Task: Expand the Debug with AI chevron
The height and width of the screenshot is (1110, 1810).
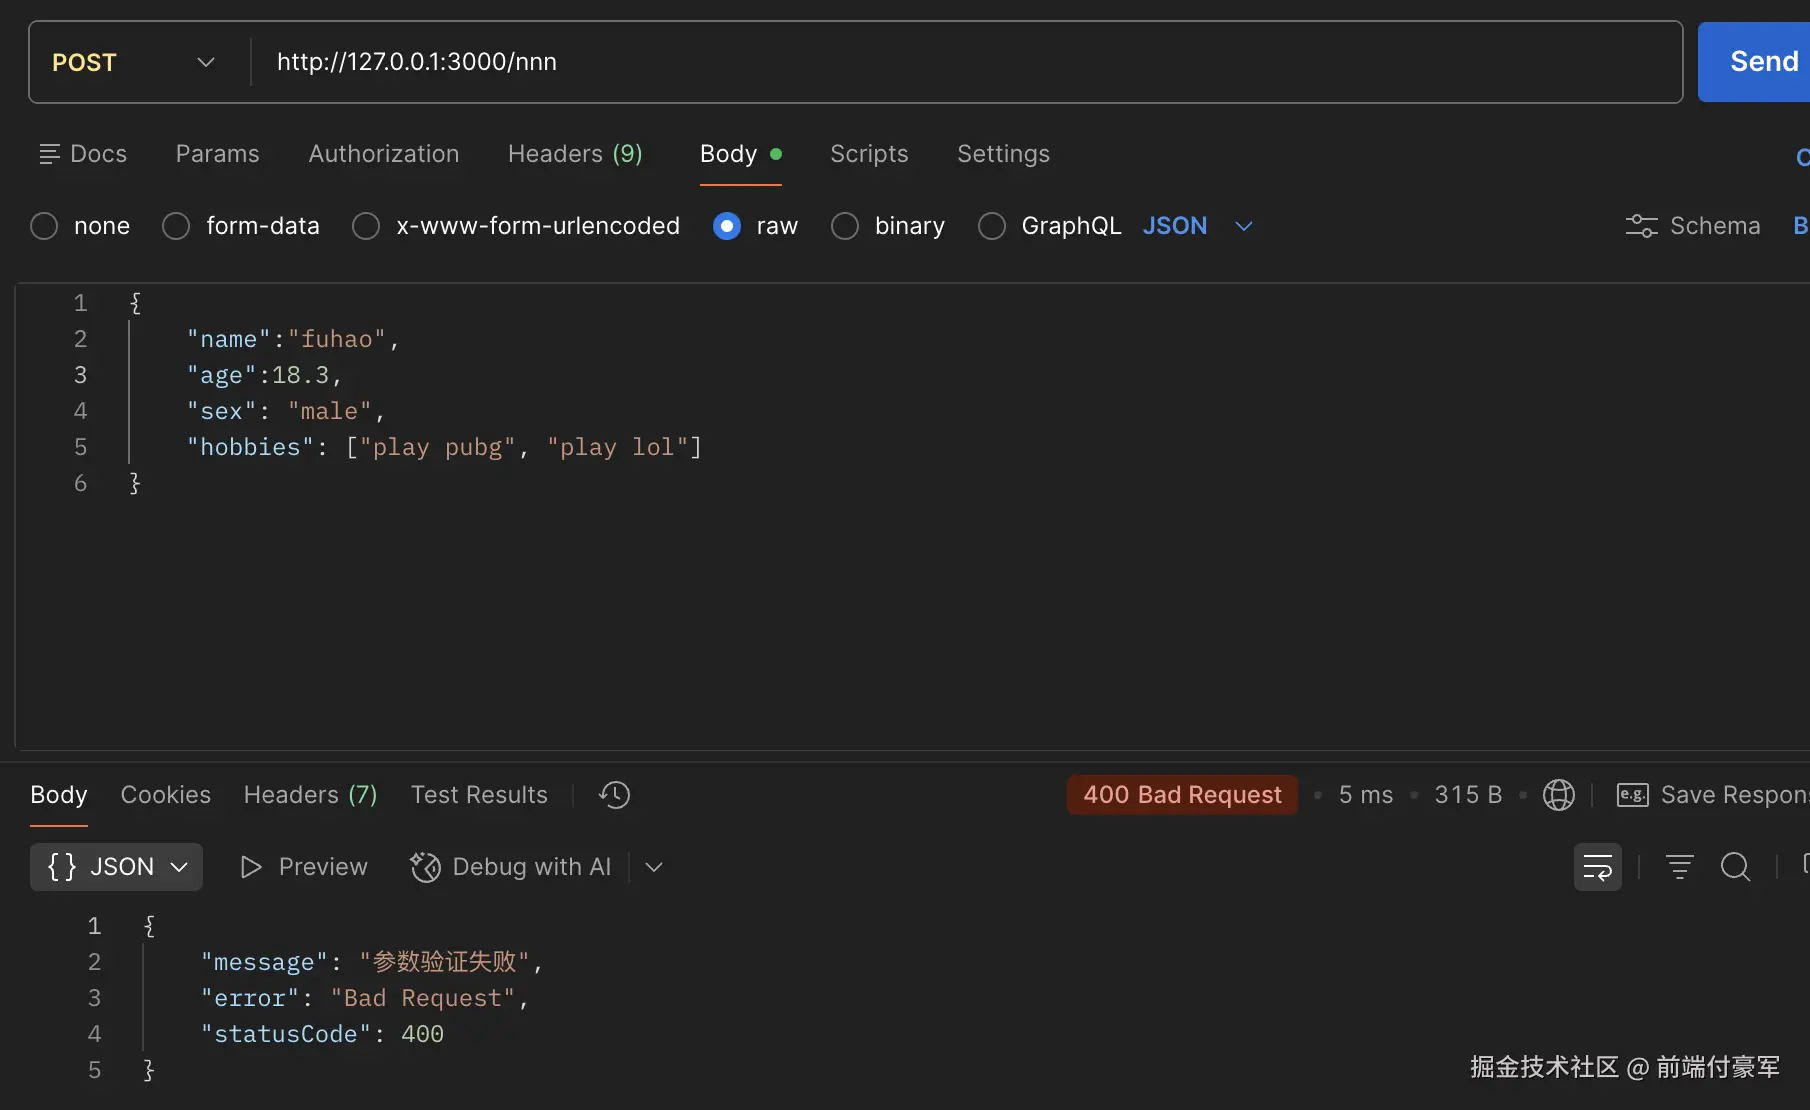Action: point(654,867)
